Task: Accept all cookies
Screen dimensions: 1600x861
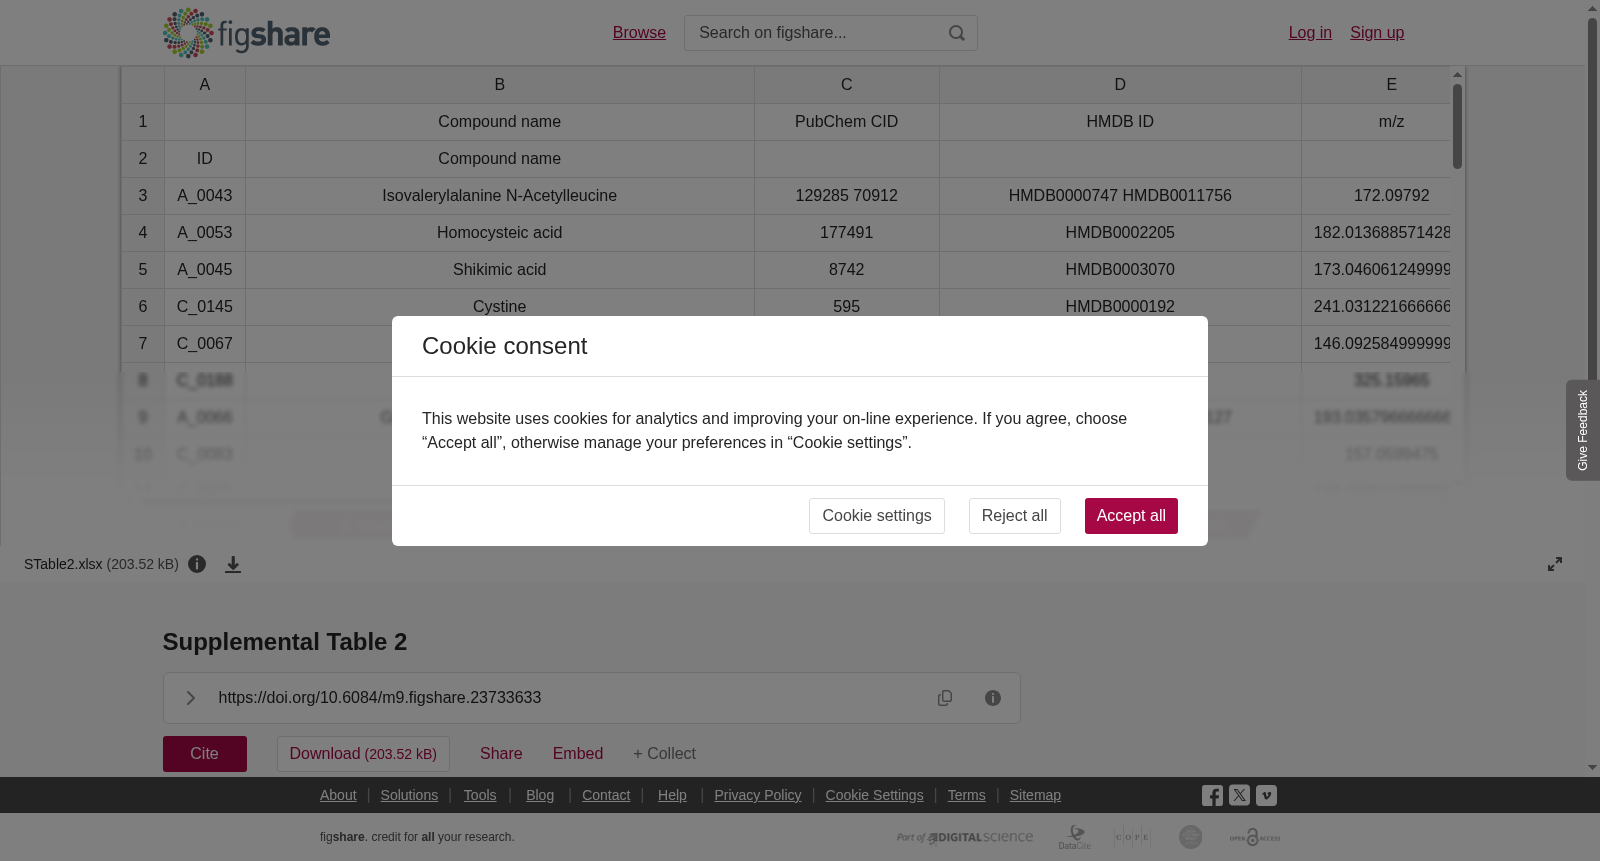Action: click(1131, 516)
